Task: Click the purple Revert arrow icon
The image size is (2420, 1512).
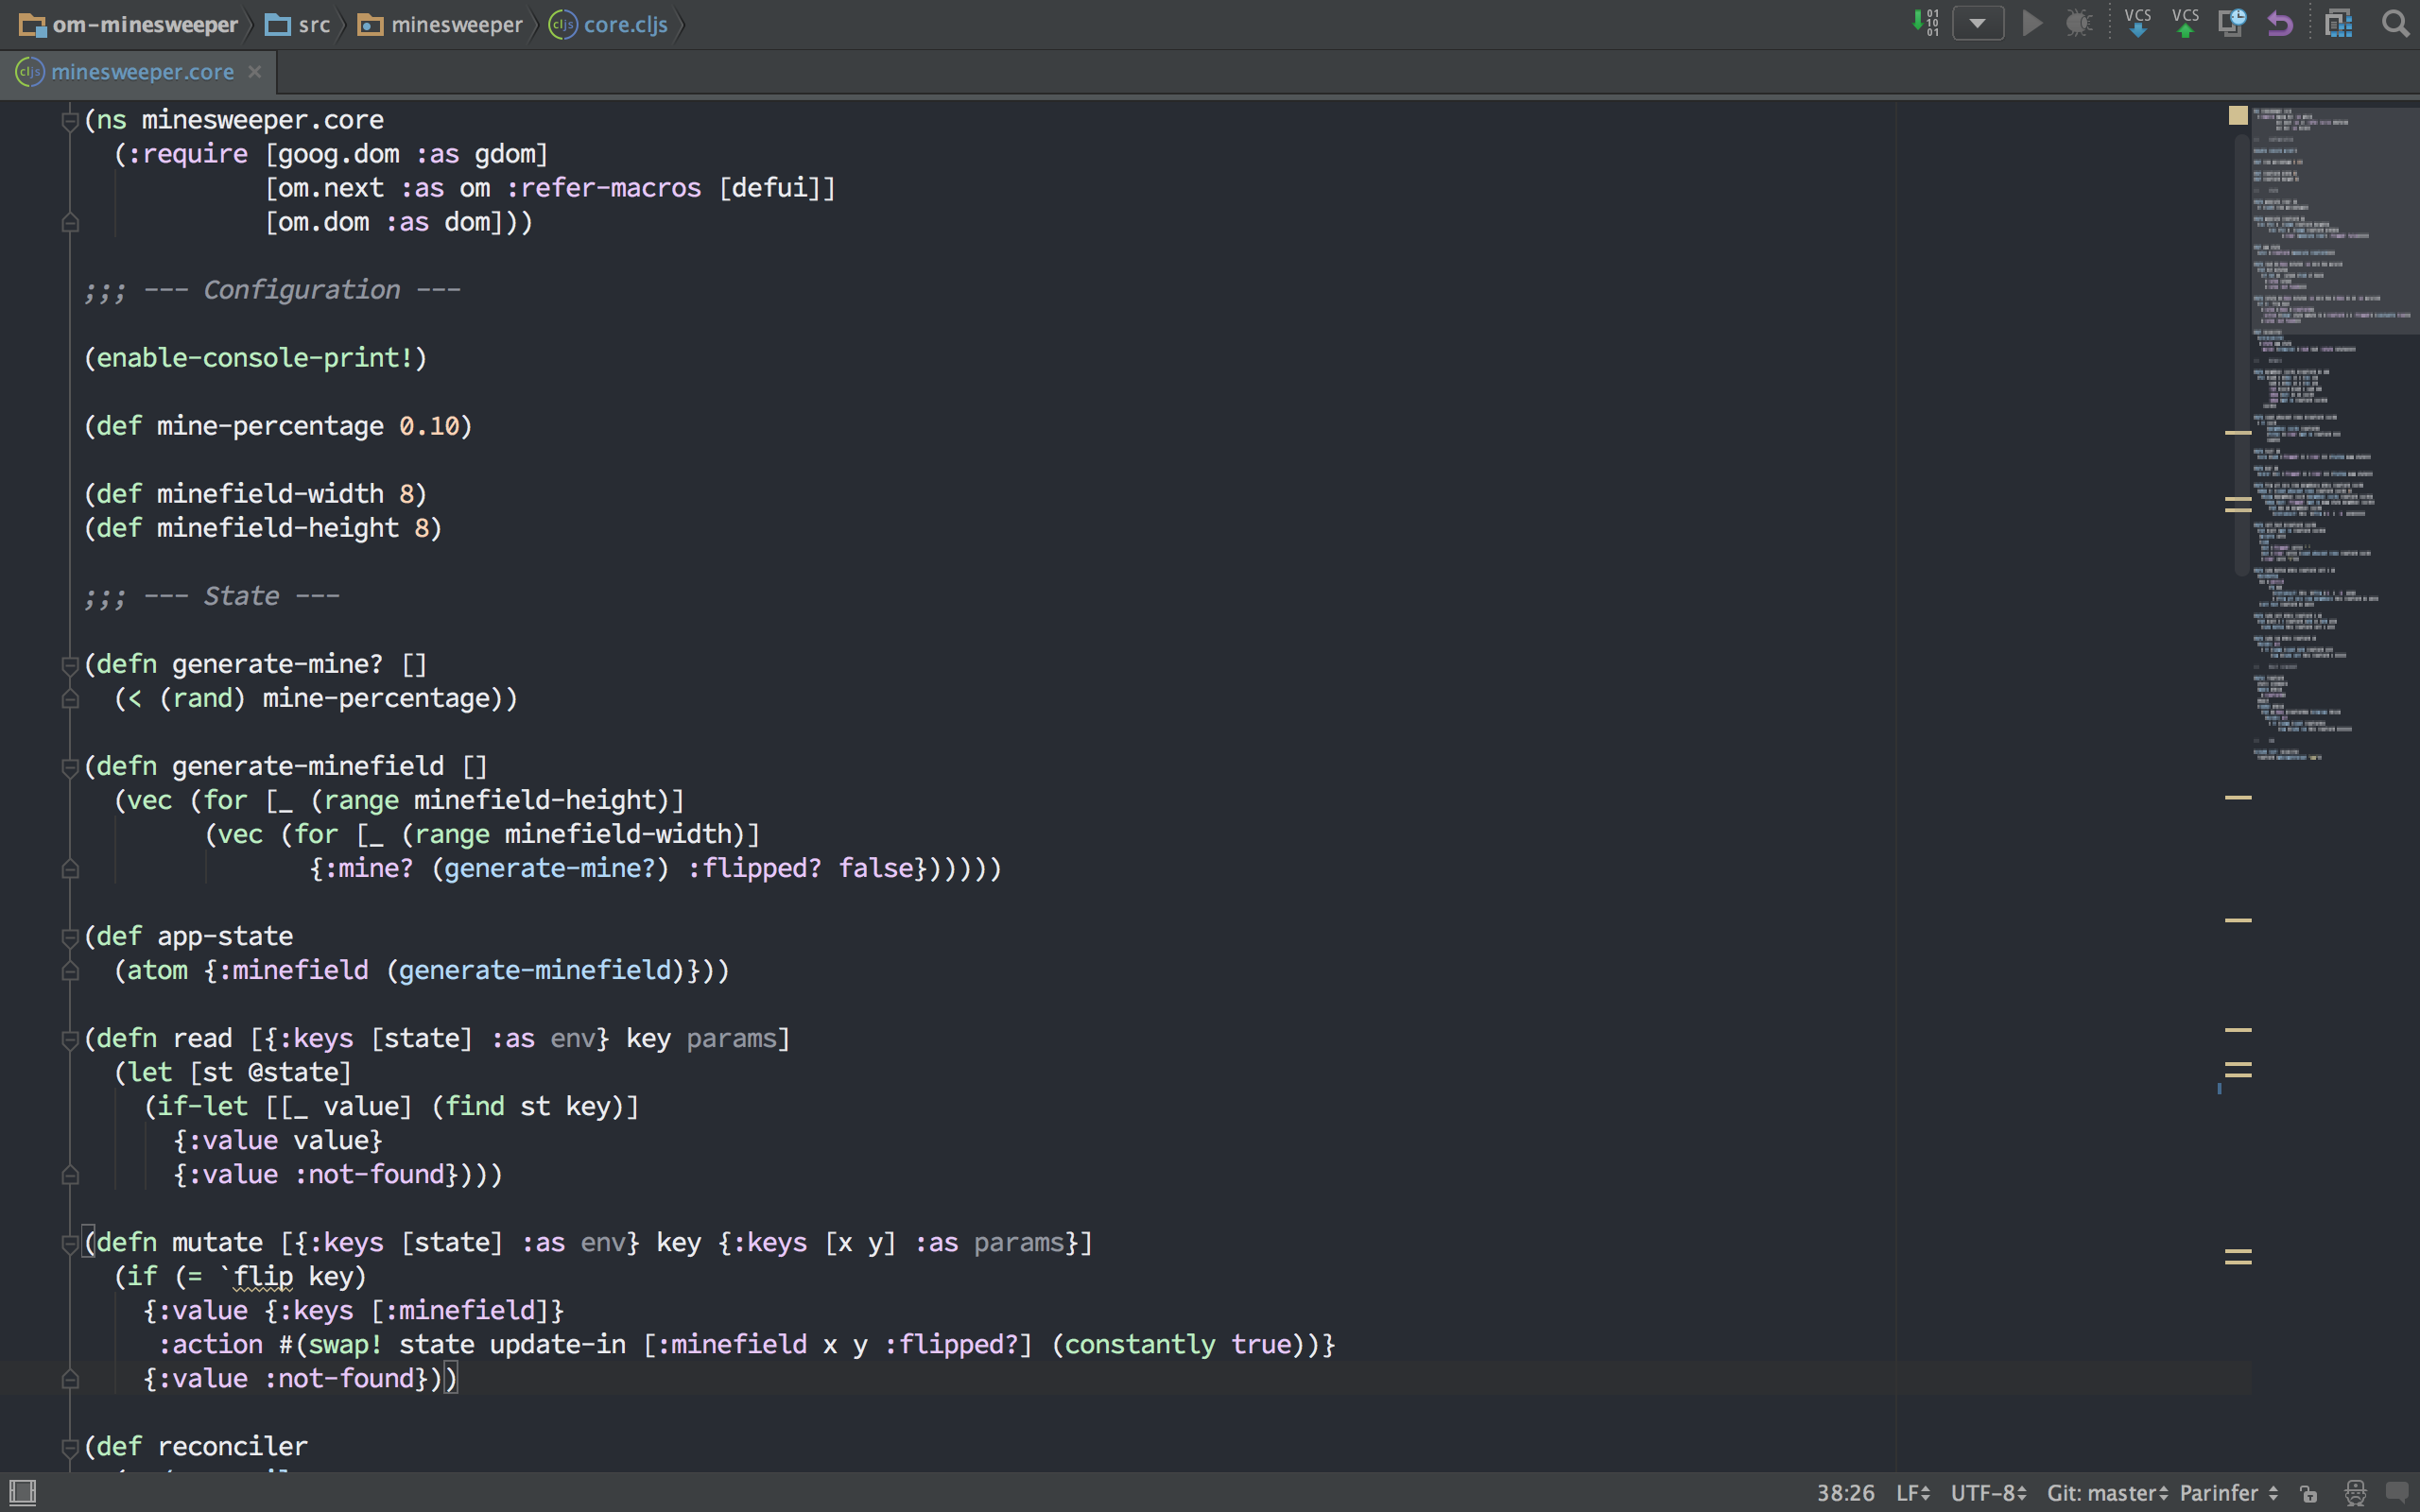Action: [2280, 22]
